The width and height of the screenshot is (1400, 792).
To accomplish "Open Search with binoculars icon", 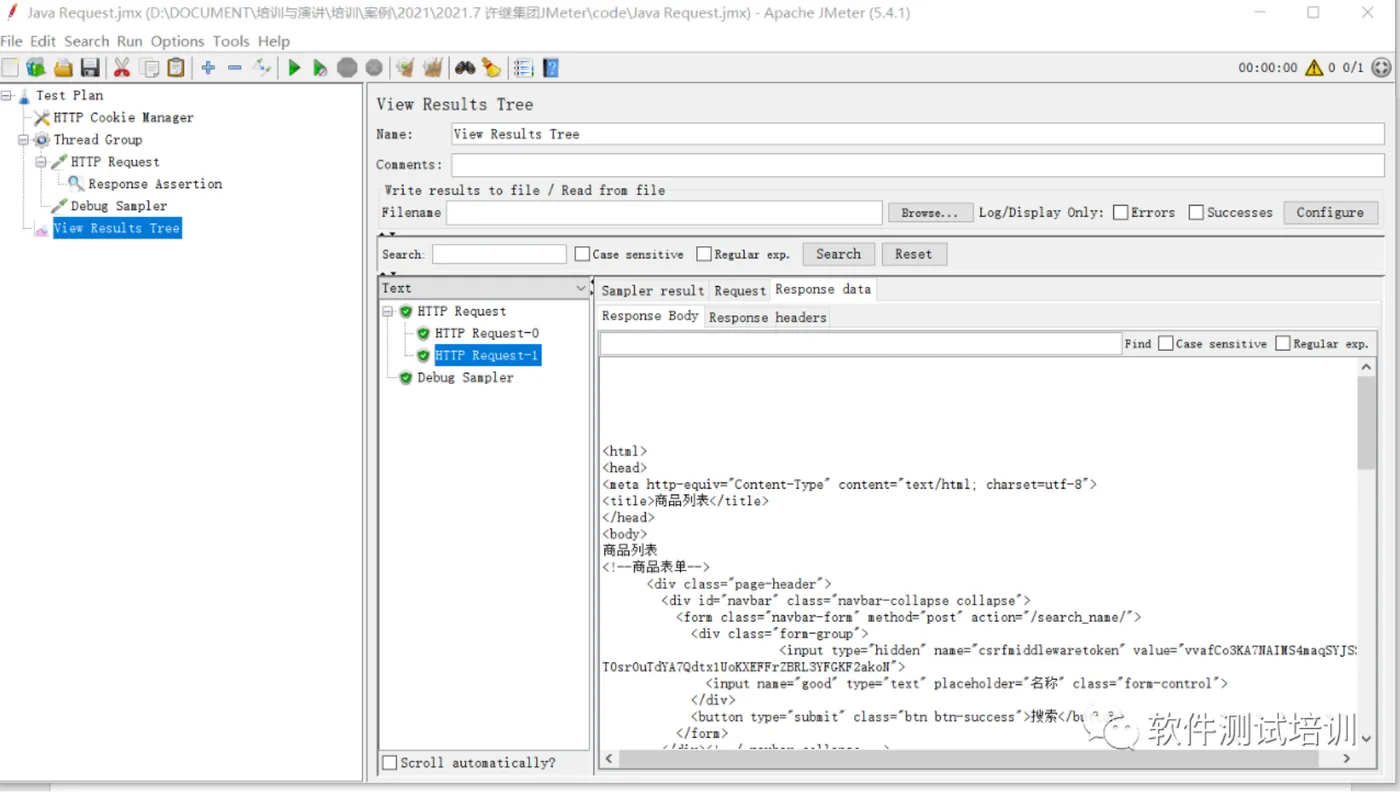I will tap(465, 68).
